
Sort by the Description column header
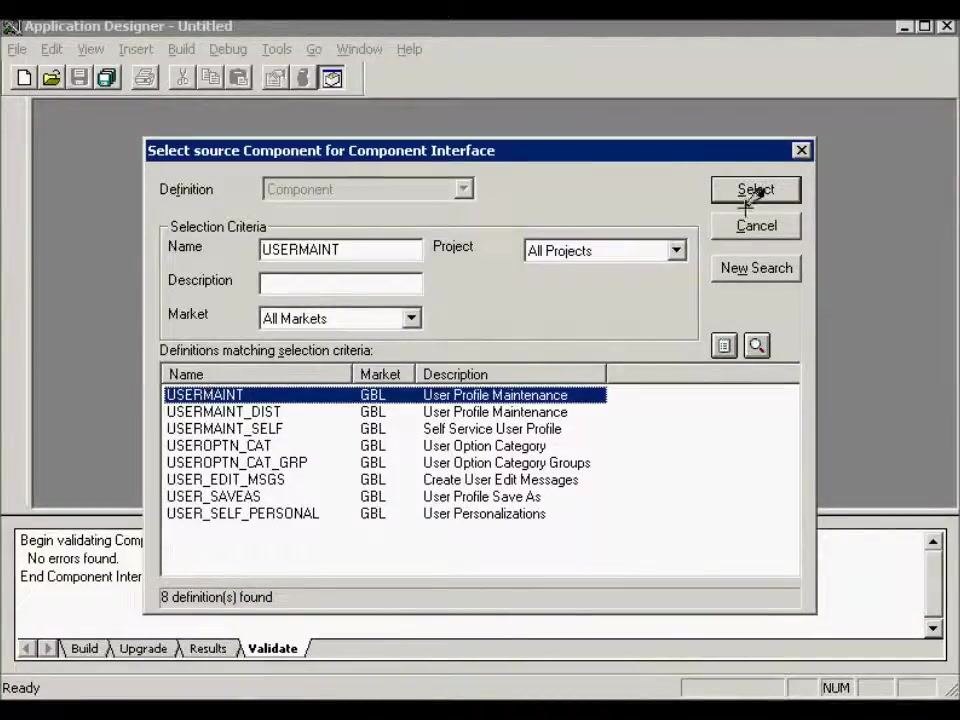[511, 374]
